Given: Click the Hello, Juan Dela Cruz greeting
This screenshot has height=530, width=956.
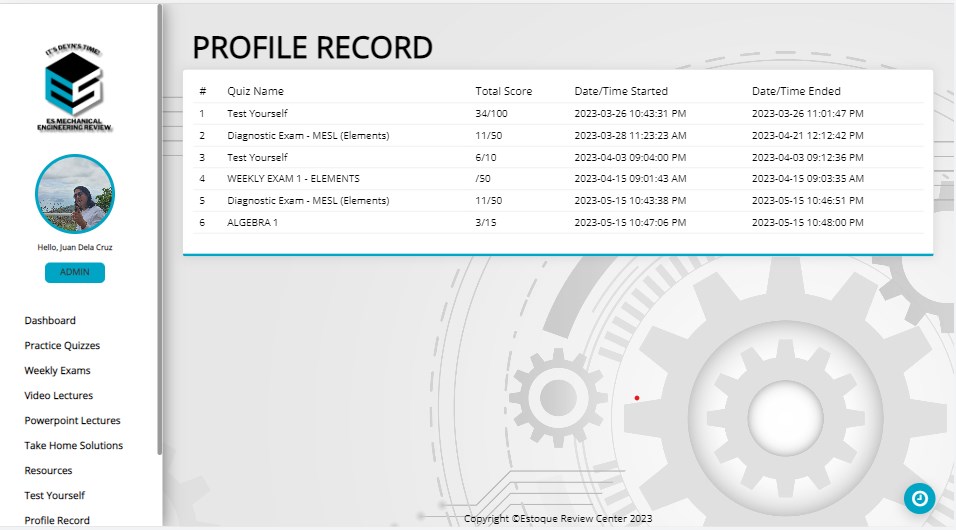Looking at the screenshot, I should [x=75, y=247].
